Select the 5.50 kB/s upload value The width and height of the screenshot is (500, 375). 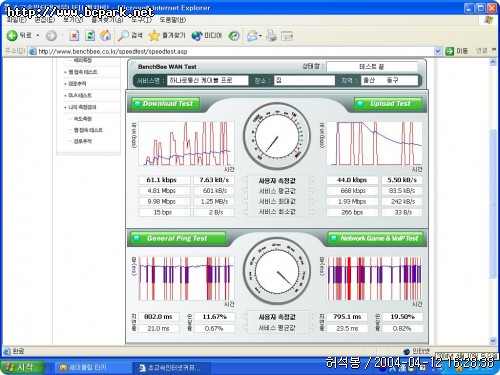[x=402, y=180]
